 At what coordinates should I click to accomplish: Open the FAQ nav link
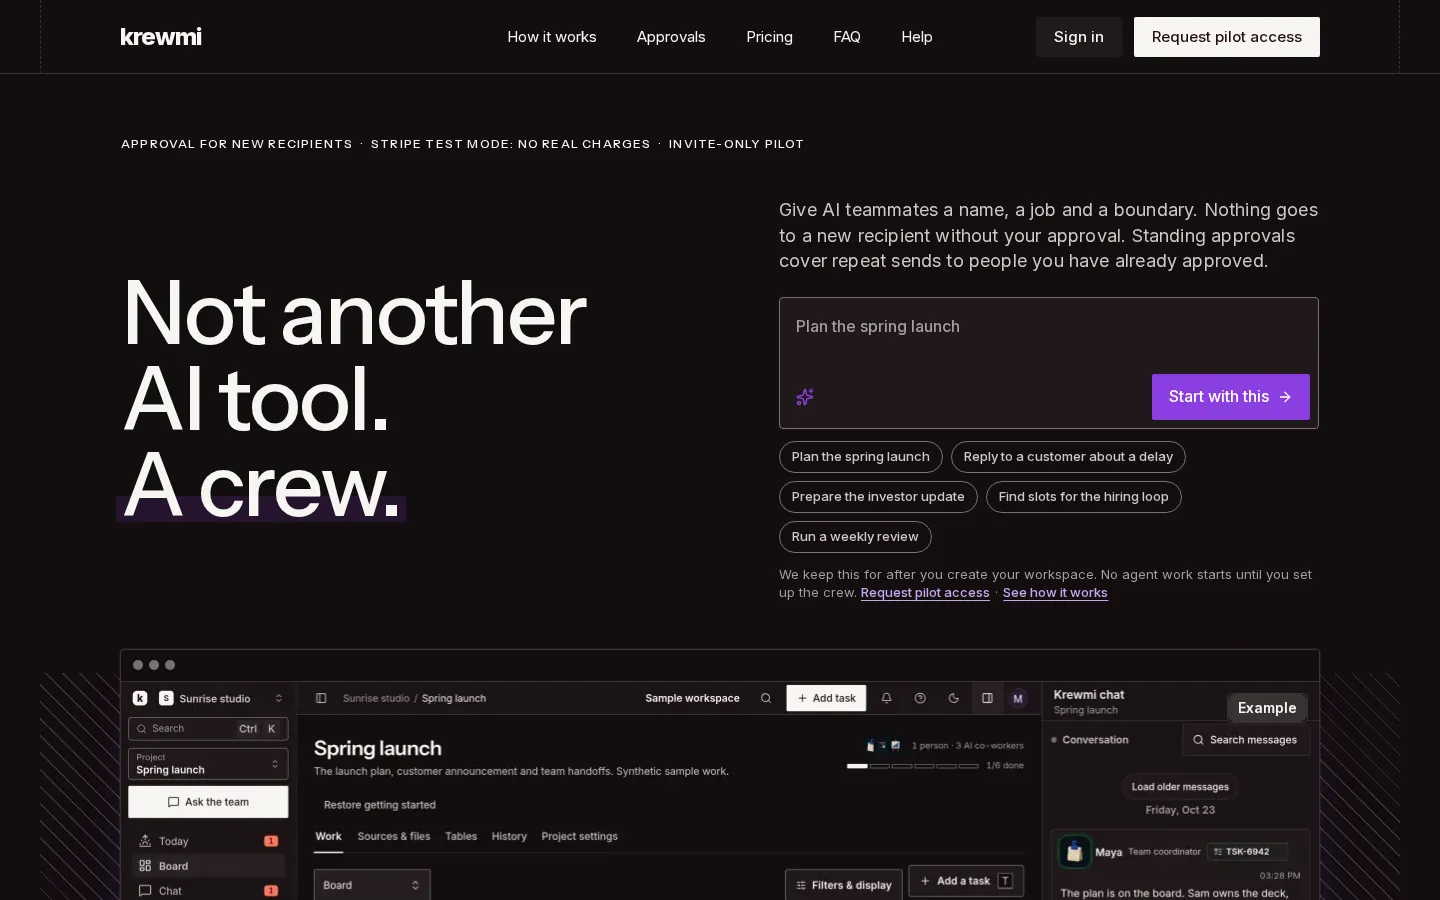tap(847, 37)
